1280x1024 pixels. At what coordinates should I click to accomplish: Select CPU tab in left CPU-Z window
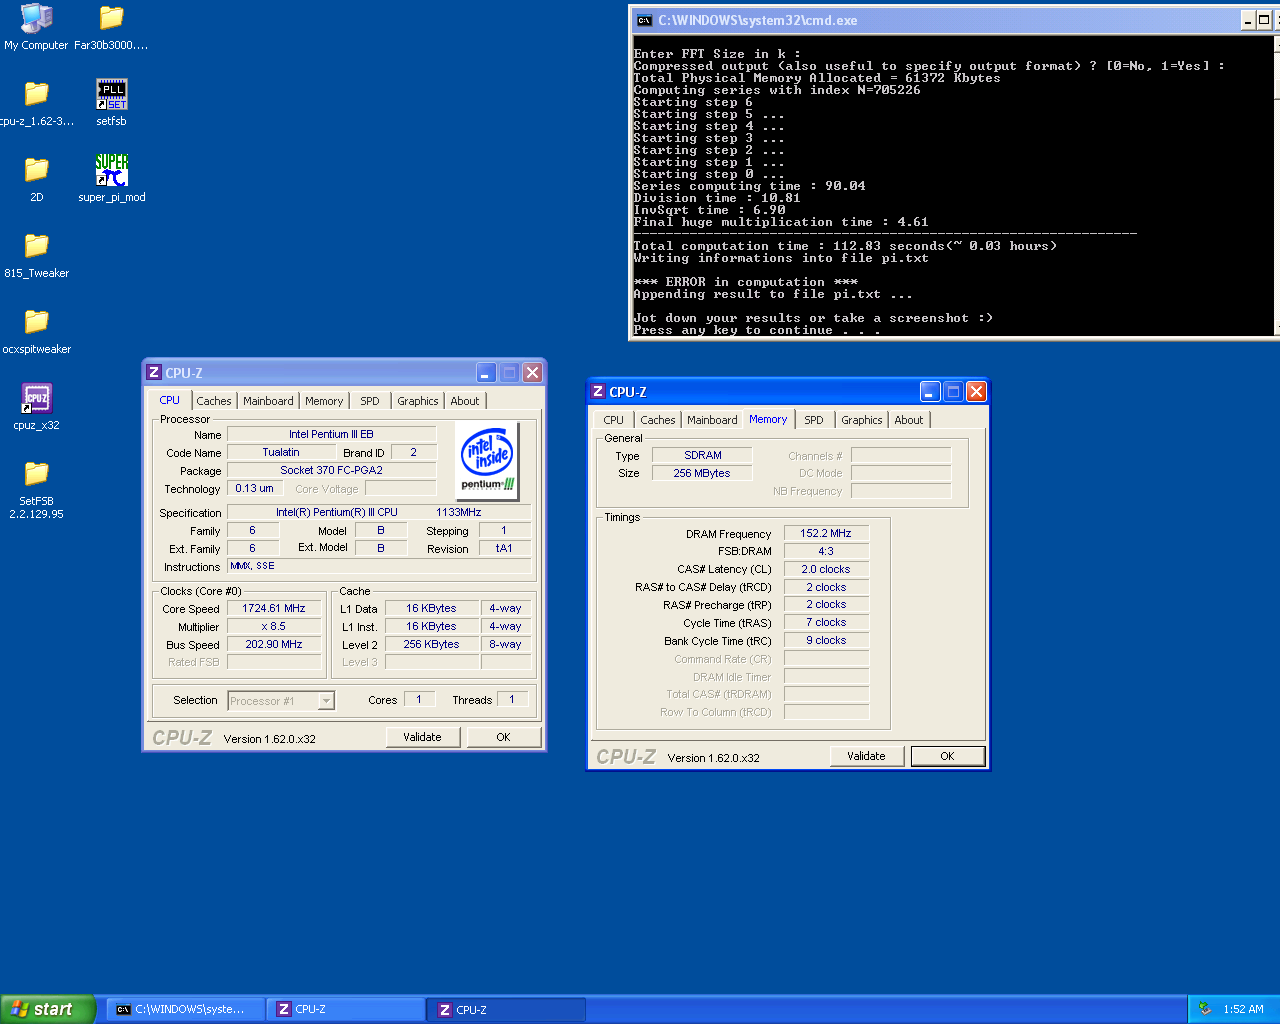coord(170,400)
